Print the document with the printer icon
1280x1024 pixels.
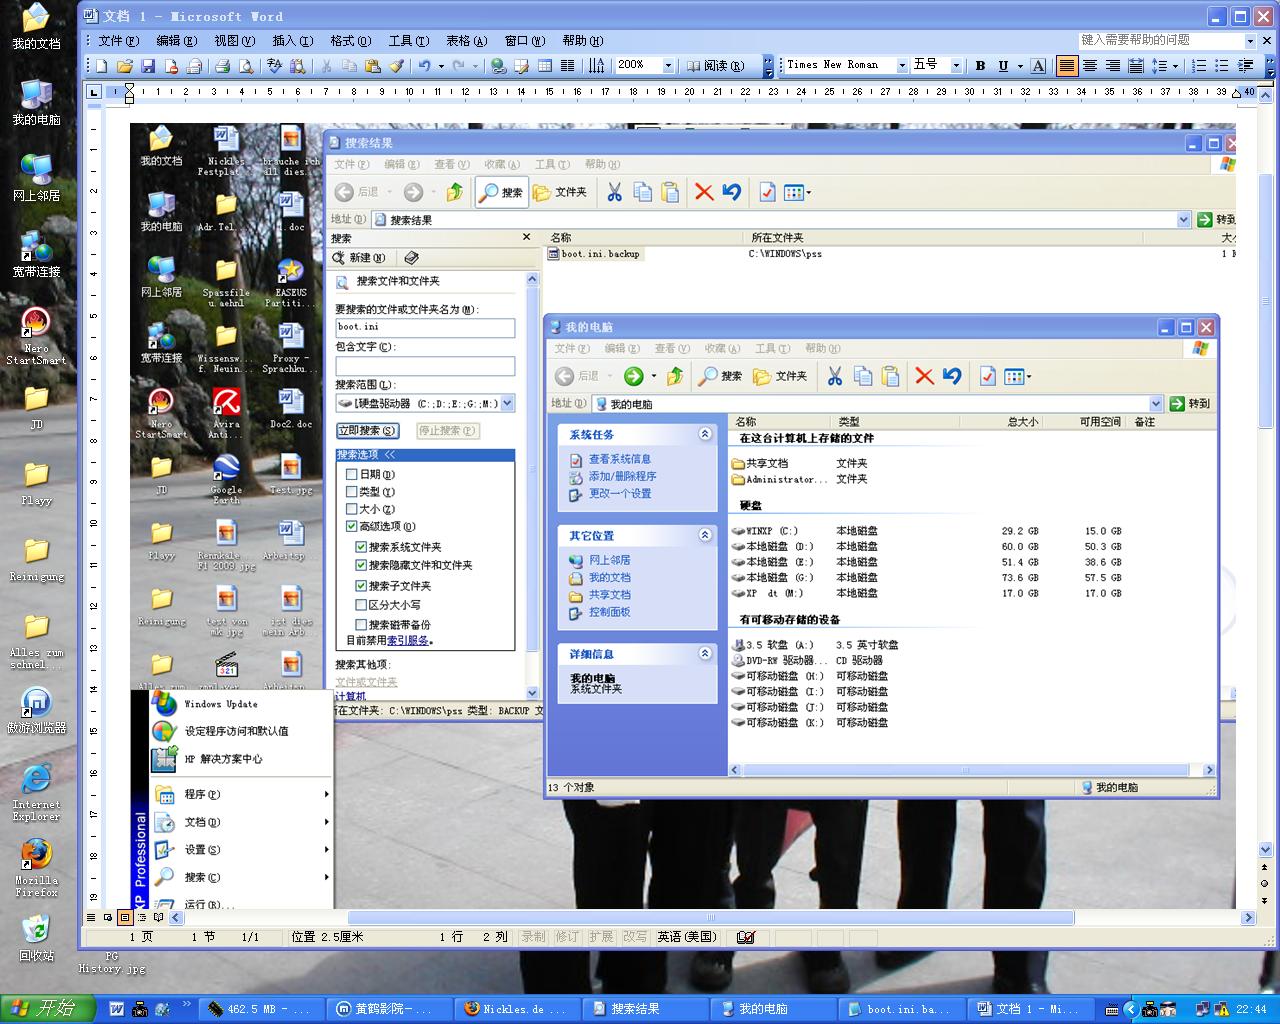click(223, 66)
